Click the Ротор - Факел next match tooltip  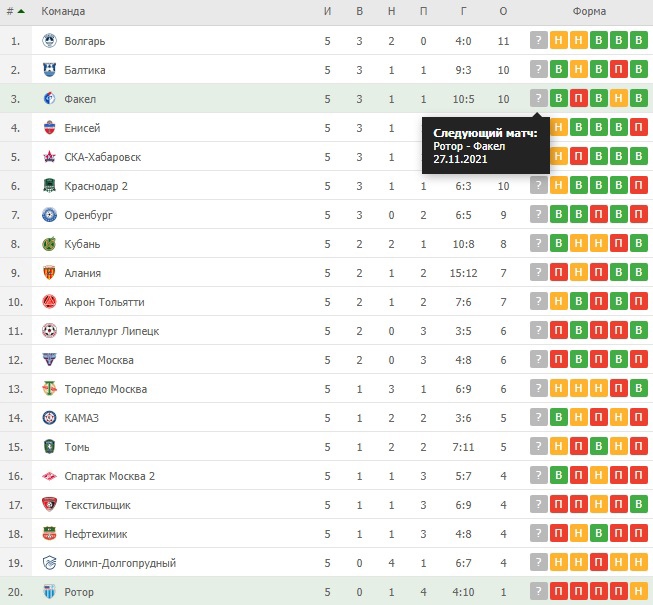pos(485,146)
